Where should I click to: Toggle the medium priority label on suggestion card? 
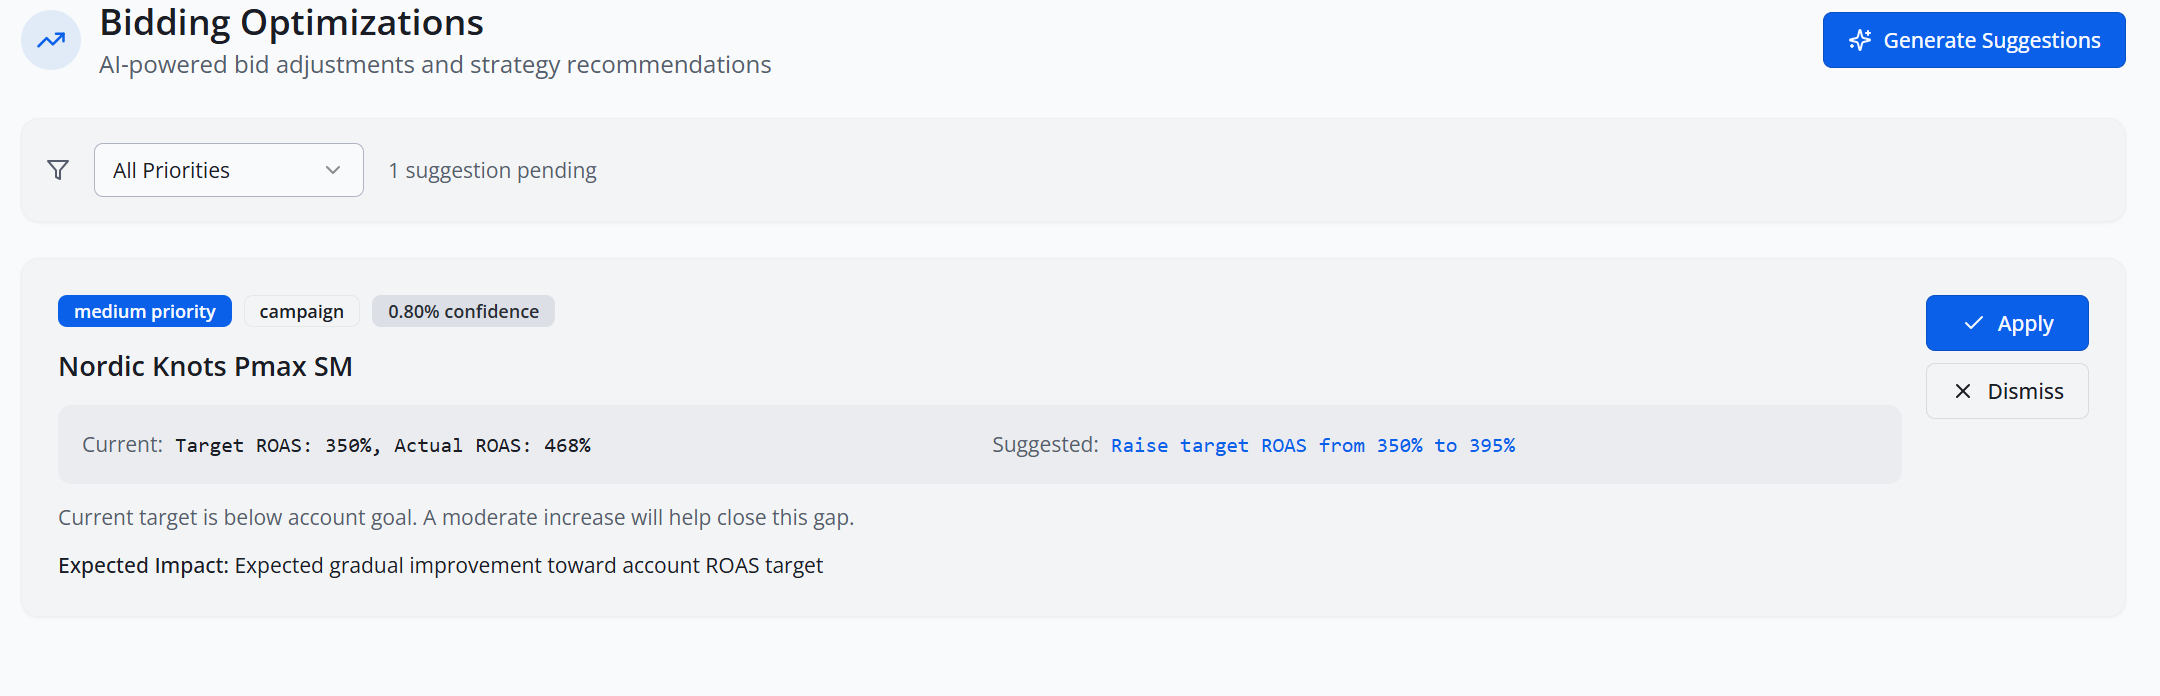(145, 311)
